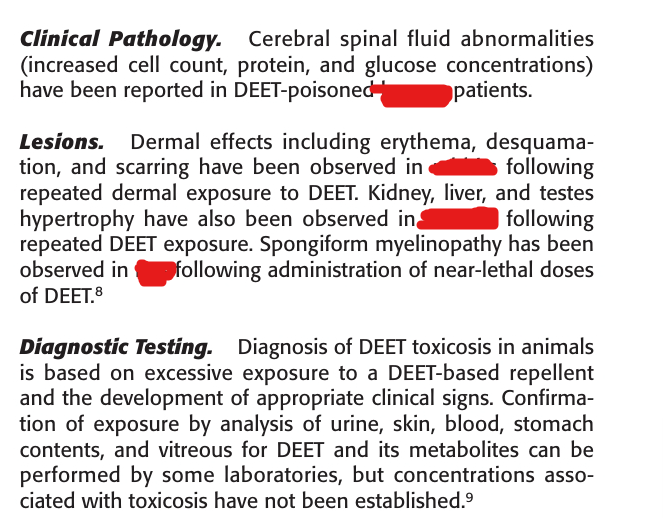Click the word DEET-based
This screenshot has height=518, width=663.
pos(444,373)
